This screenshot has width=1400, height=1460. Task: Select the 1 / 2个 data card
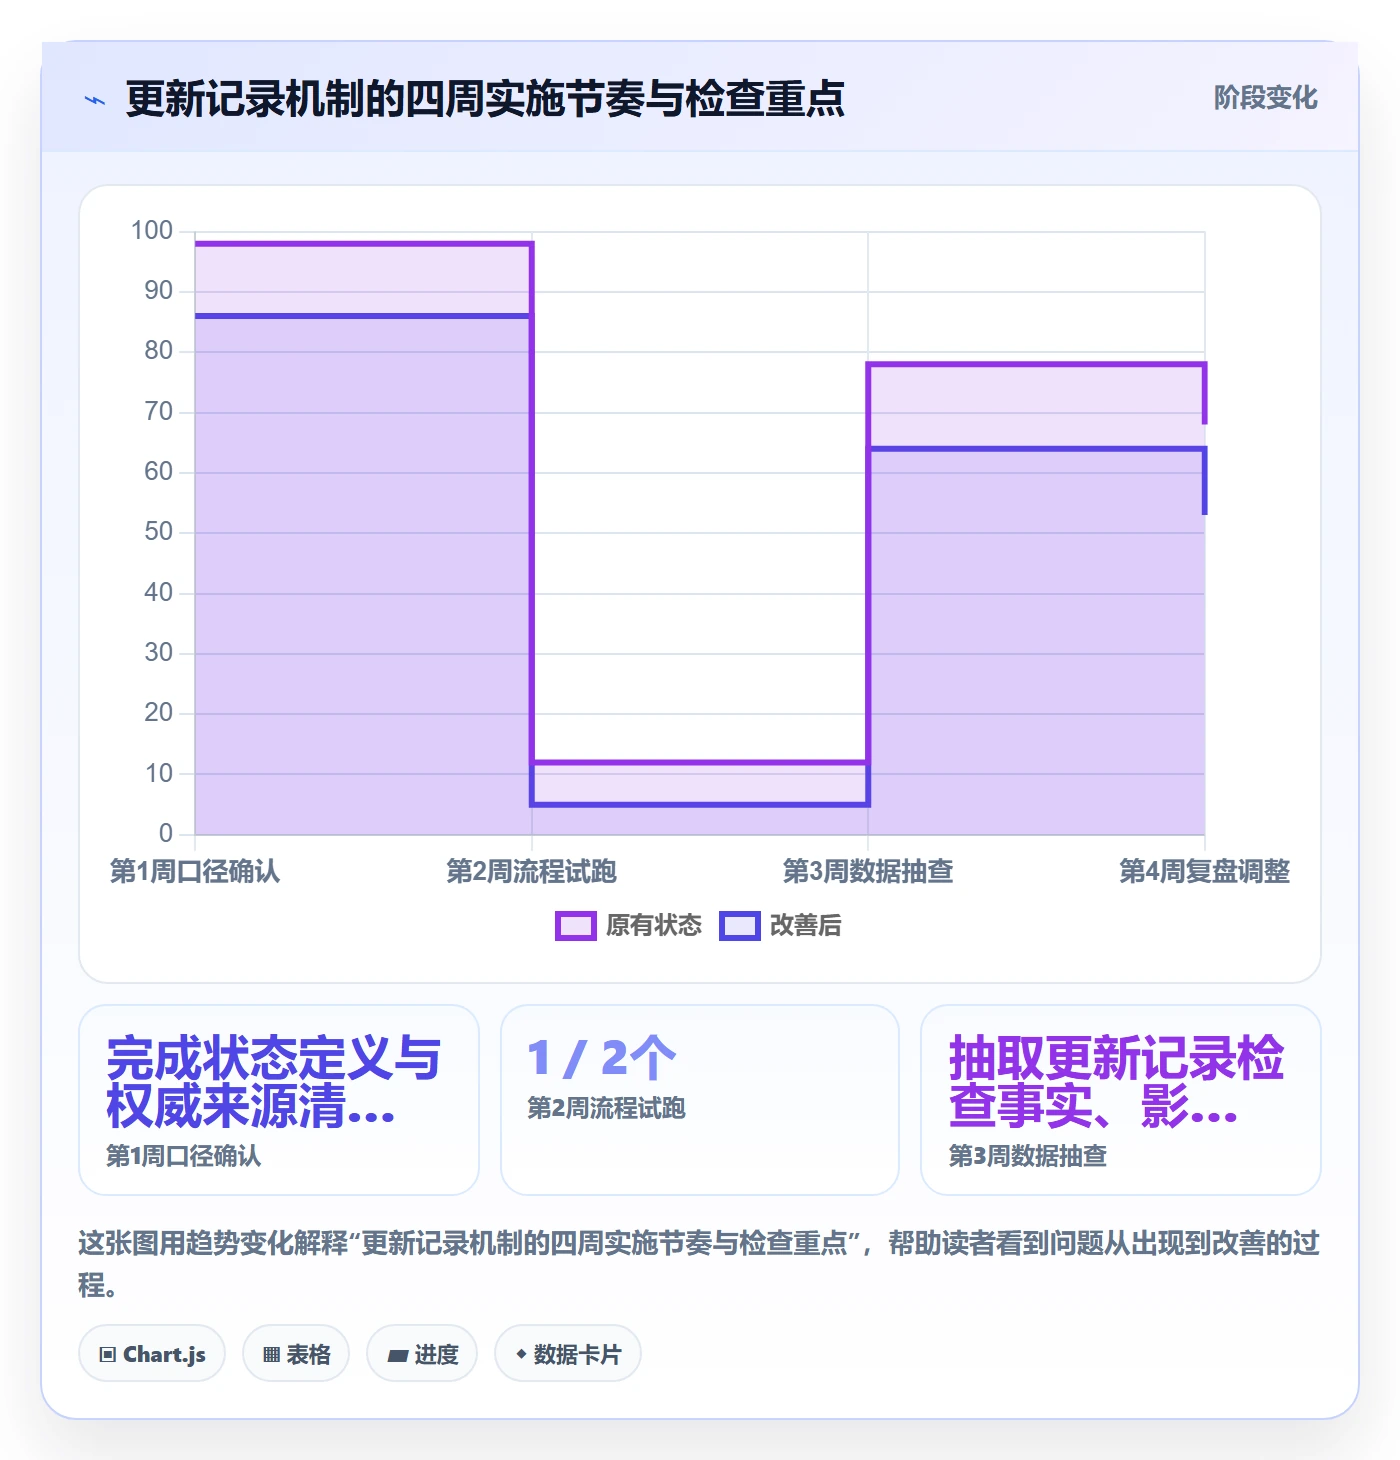tap(700, 1099)
